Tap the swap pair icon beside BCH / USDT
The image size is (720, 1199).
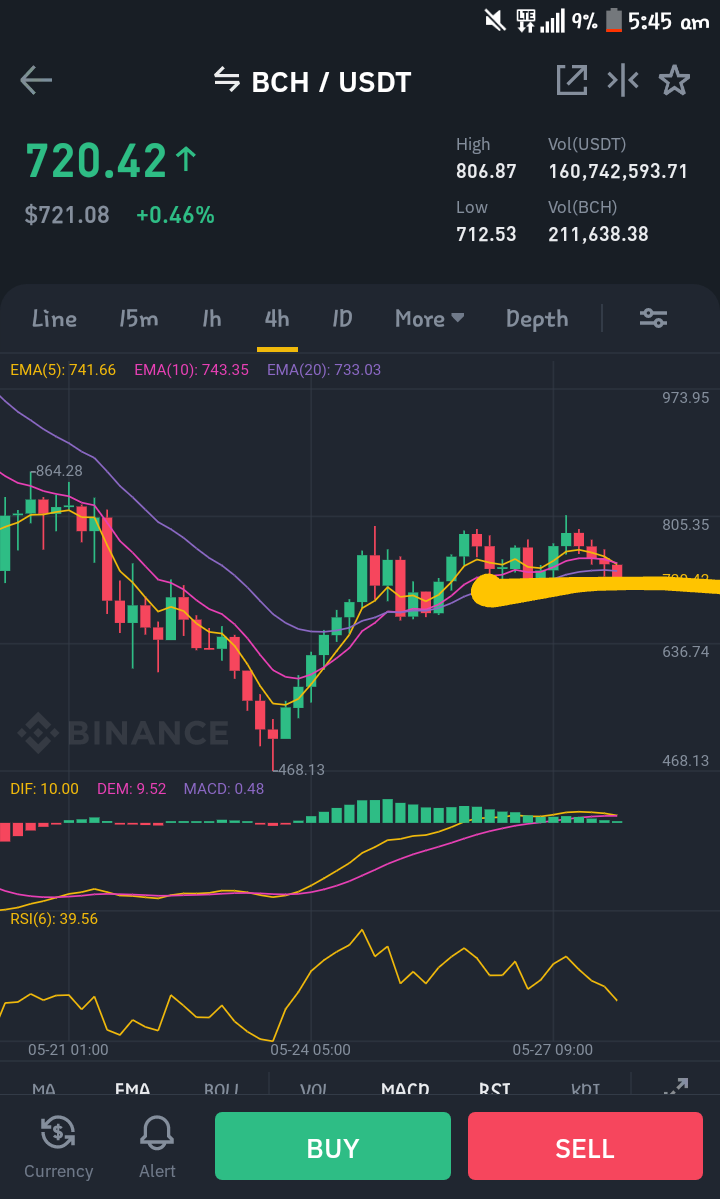coord(227,79)
